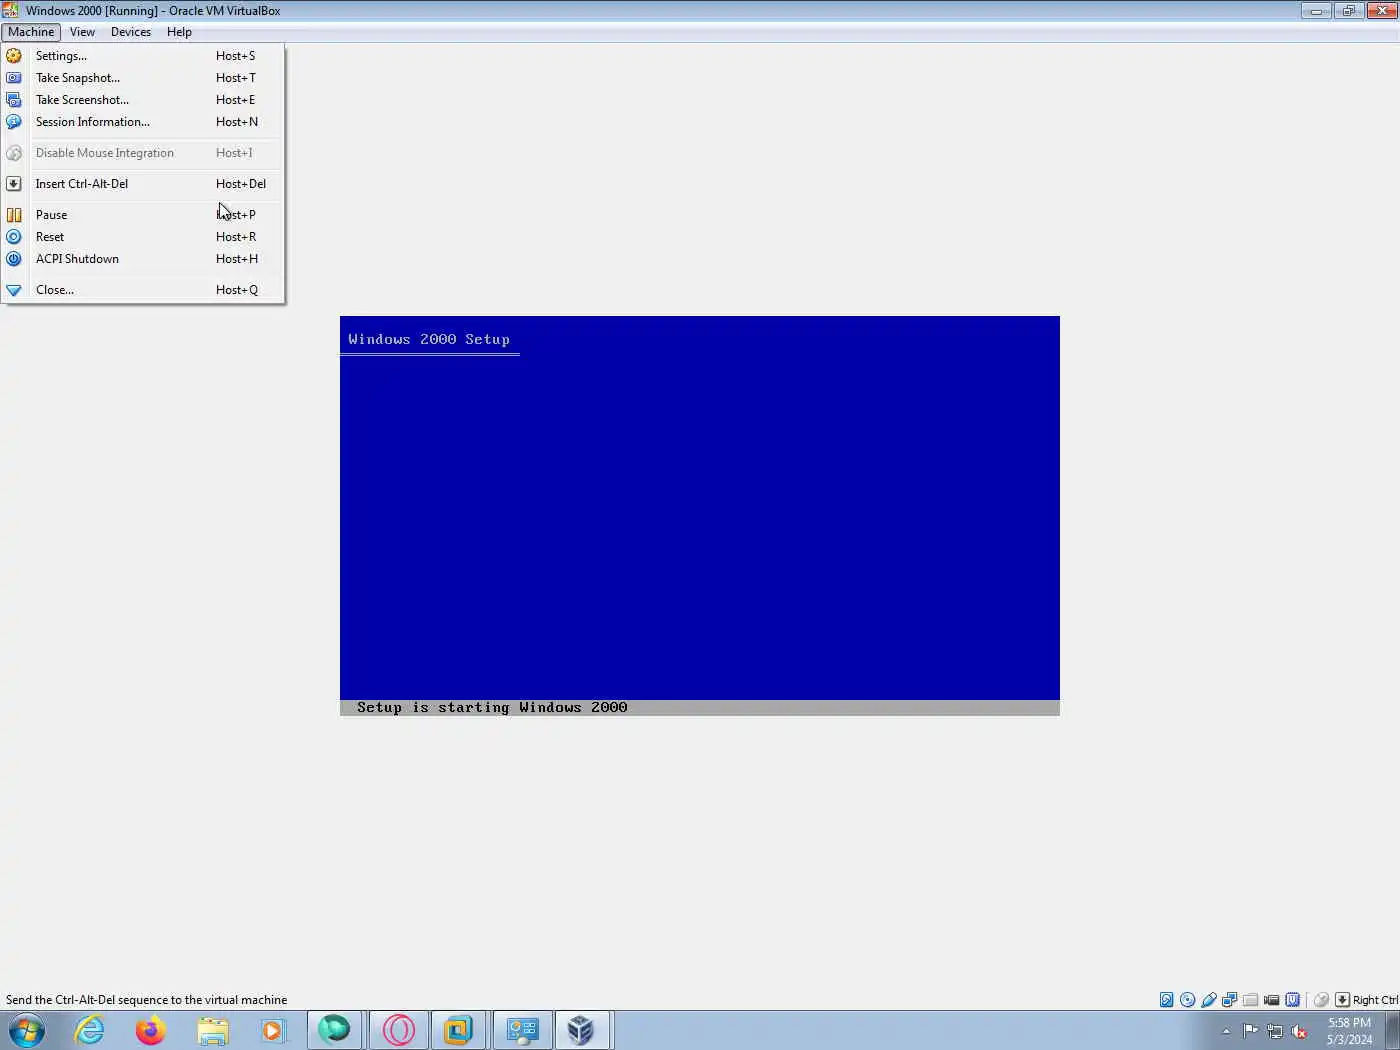Switch to Opera GX on the taskbar

coord(398,1030)
